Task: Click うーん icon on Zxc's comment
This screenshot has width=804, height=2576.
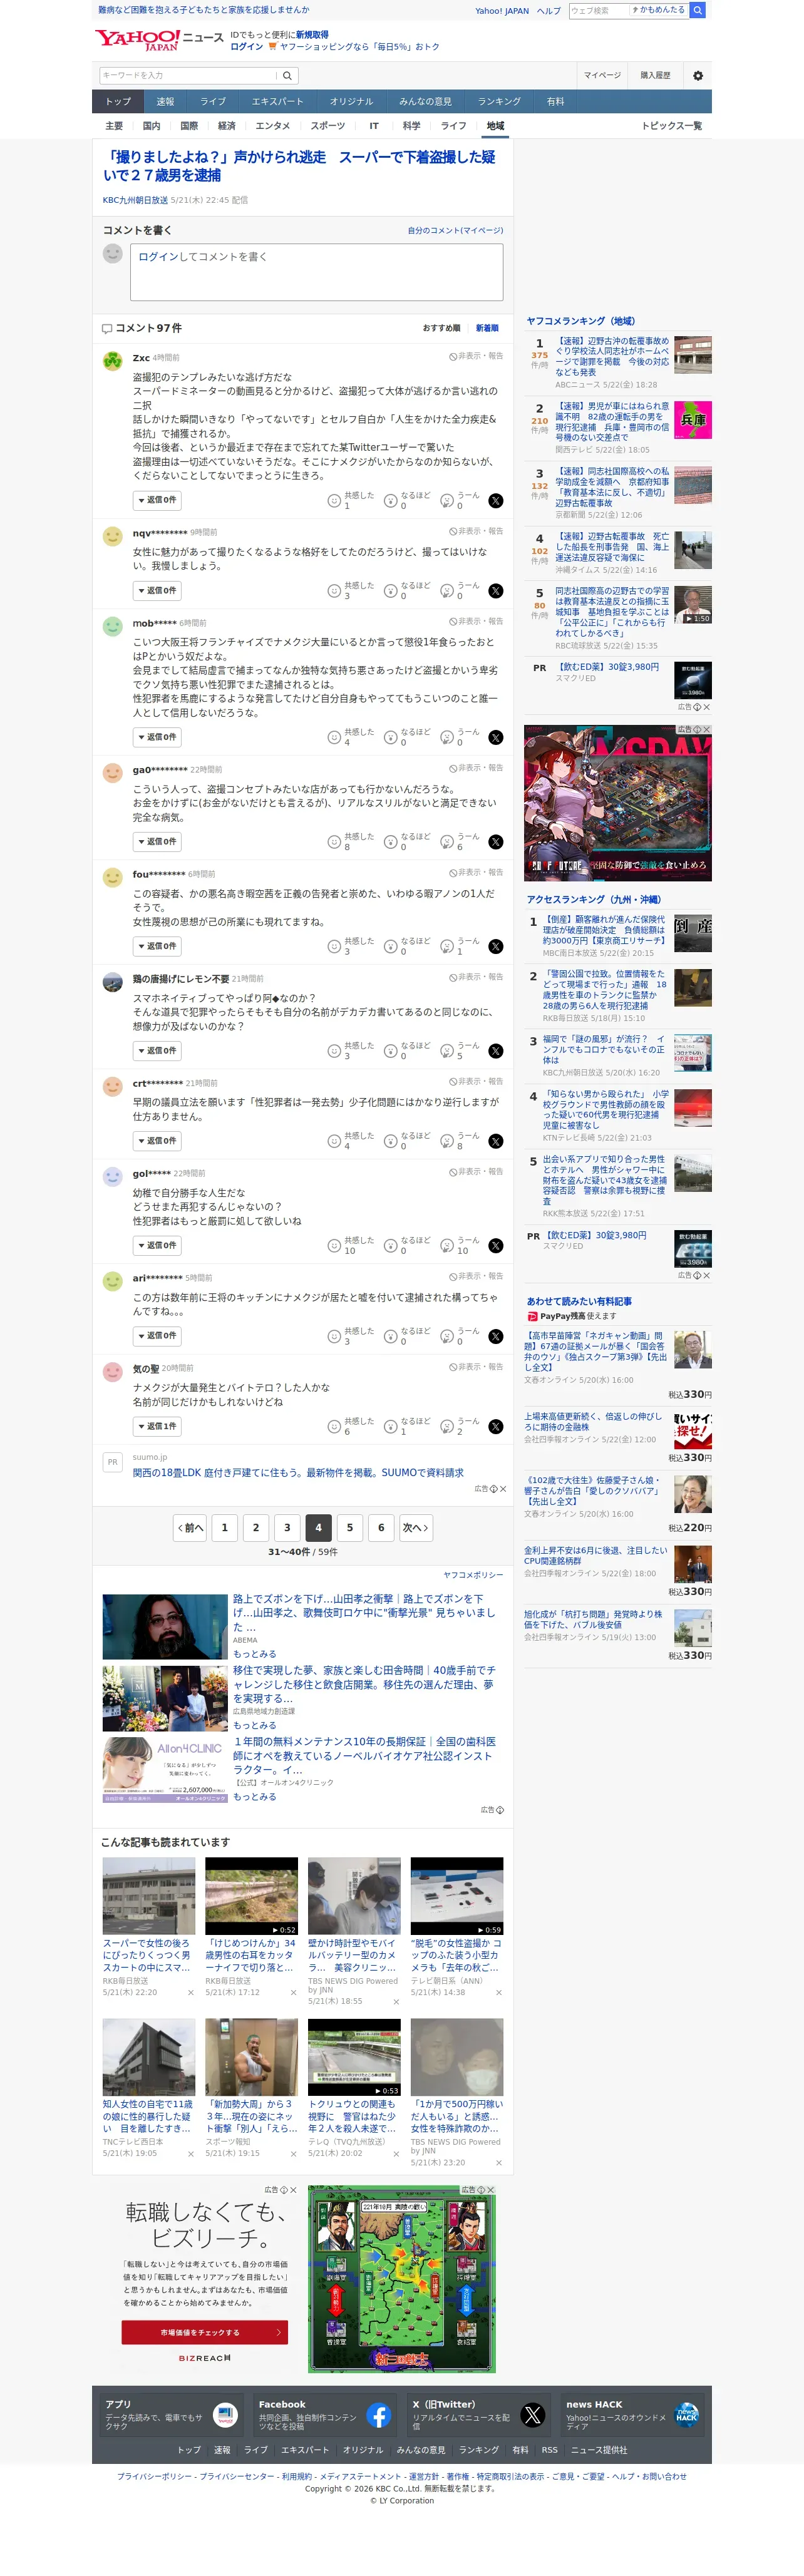Action: coord(446,500)
